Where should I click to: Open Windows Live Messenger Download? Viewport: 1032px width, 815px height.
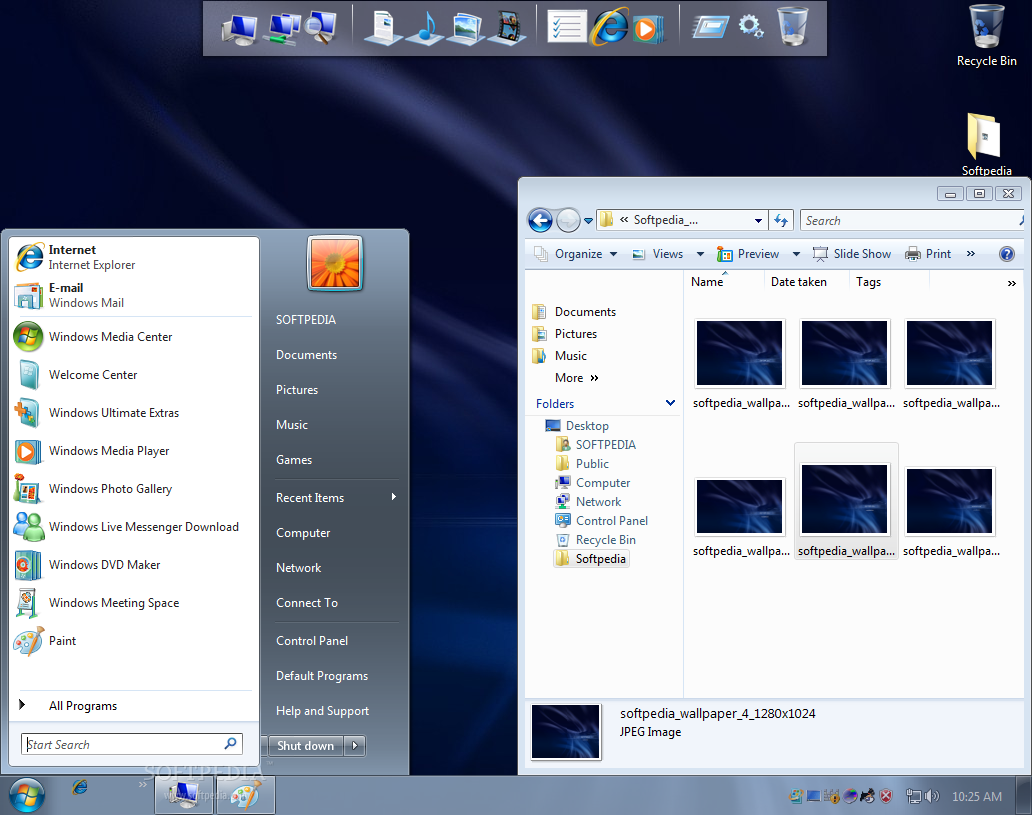[132, 527]
